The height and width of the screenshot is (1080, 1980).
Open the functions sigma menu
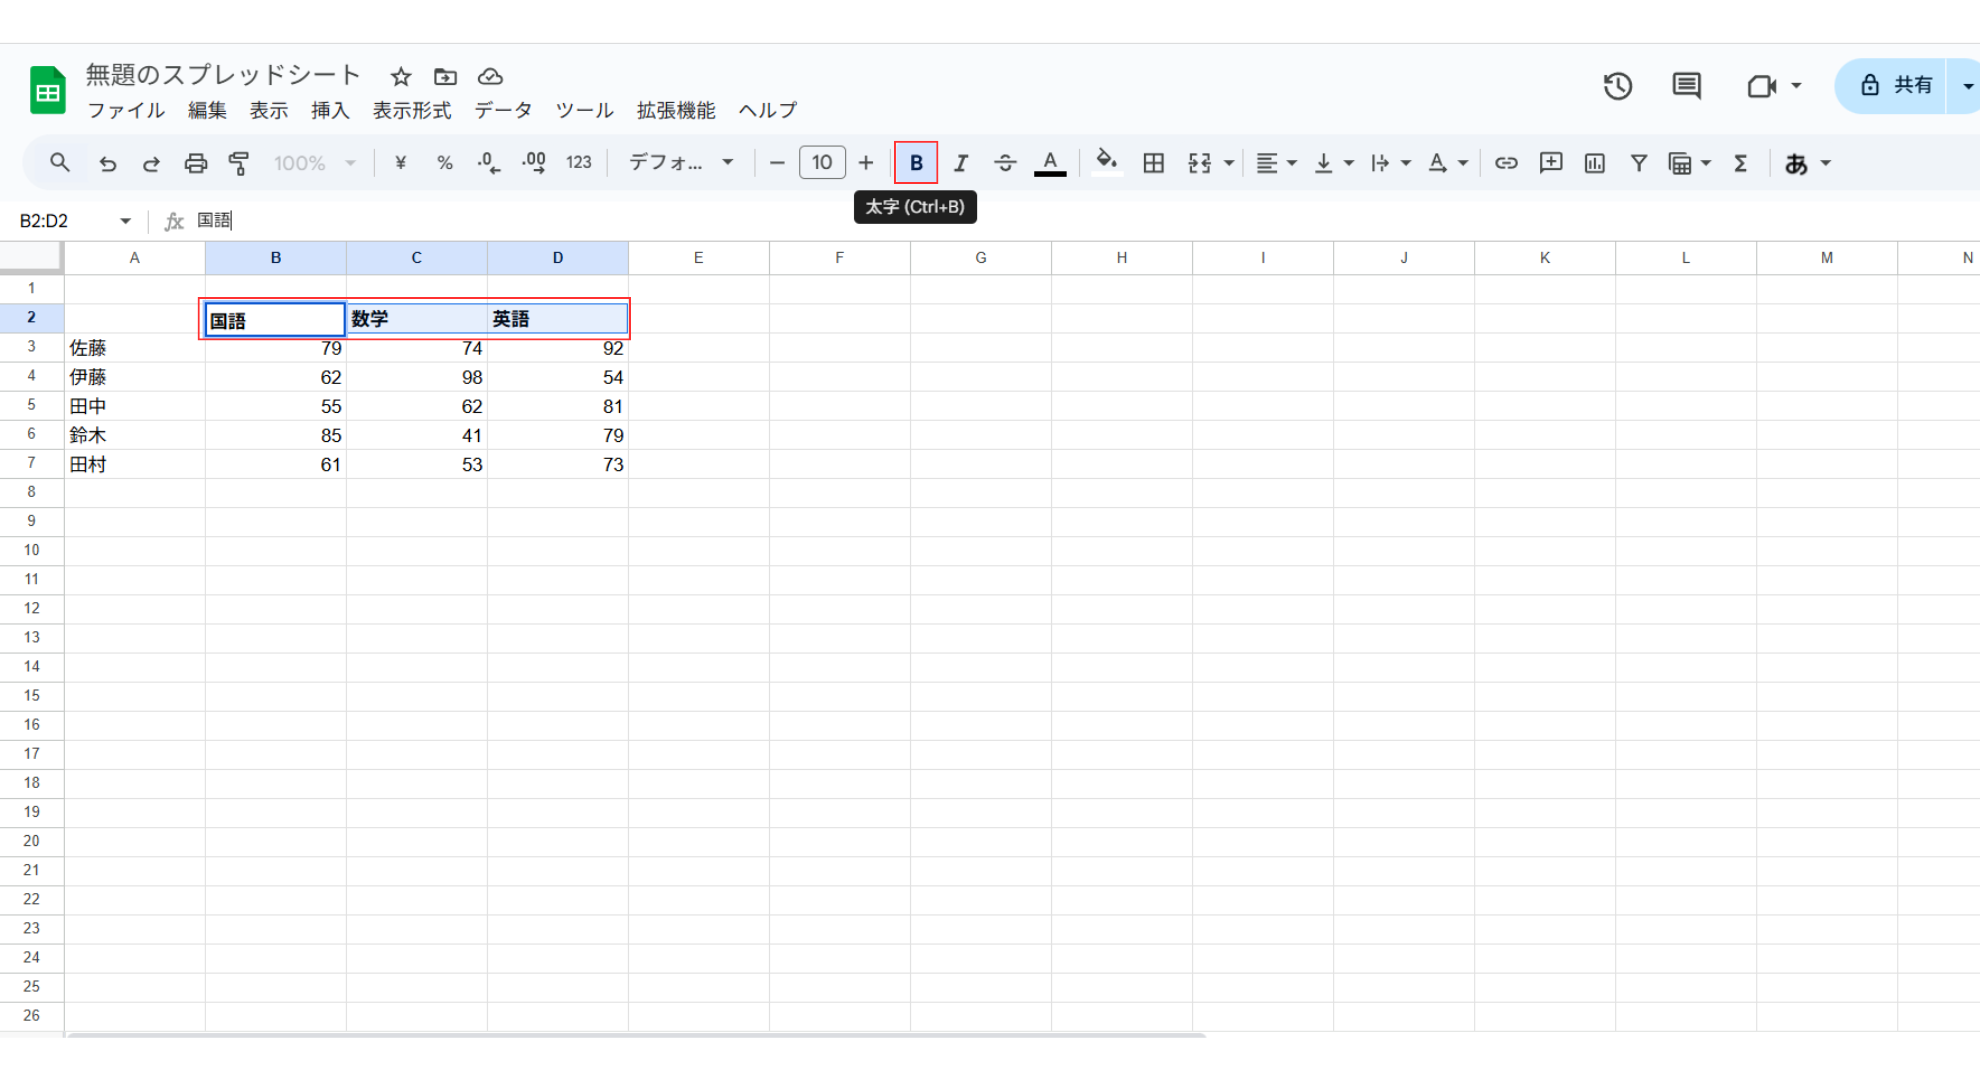pyautogui.click(x=1741, y=163)
